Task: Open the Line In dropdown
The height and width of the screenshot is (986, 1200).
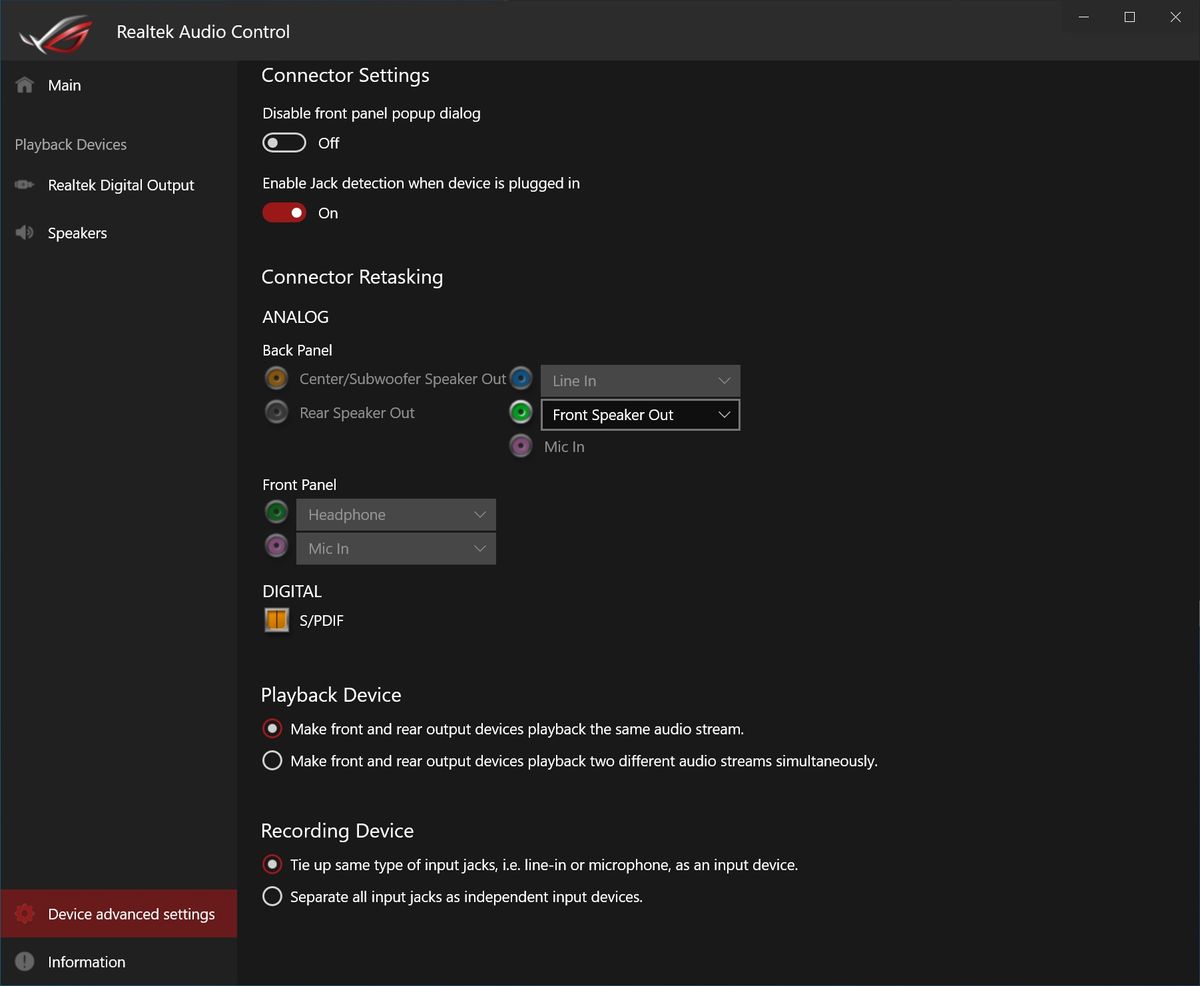Action: (640, 381)
